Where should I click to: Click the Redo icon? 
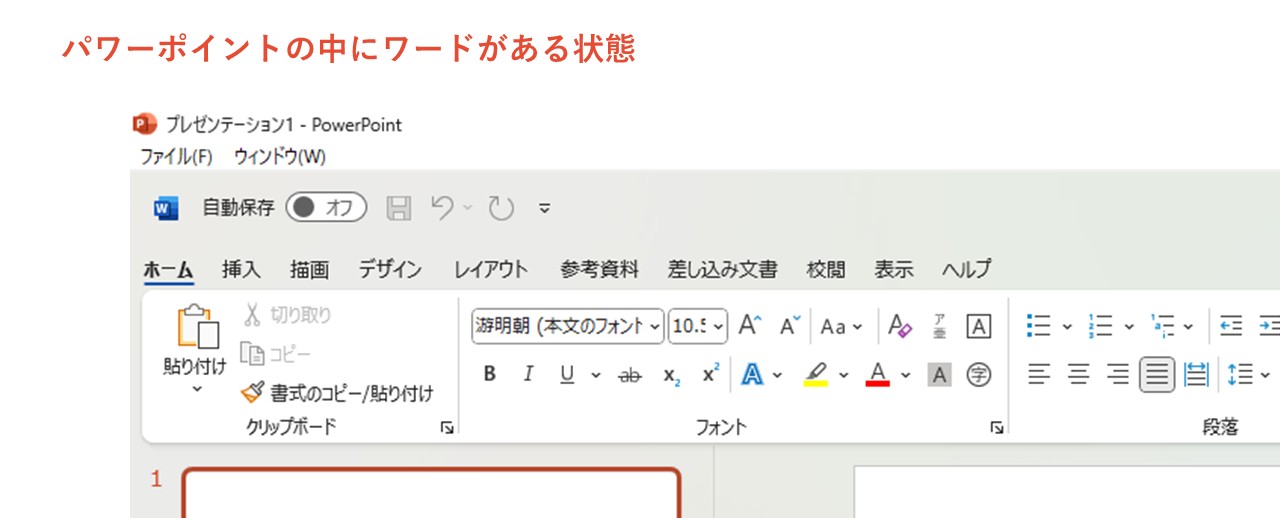click(501, 208)
